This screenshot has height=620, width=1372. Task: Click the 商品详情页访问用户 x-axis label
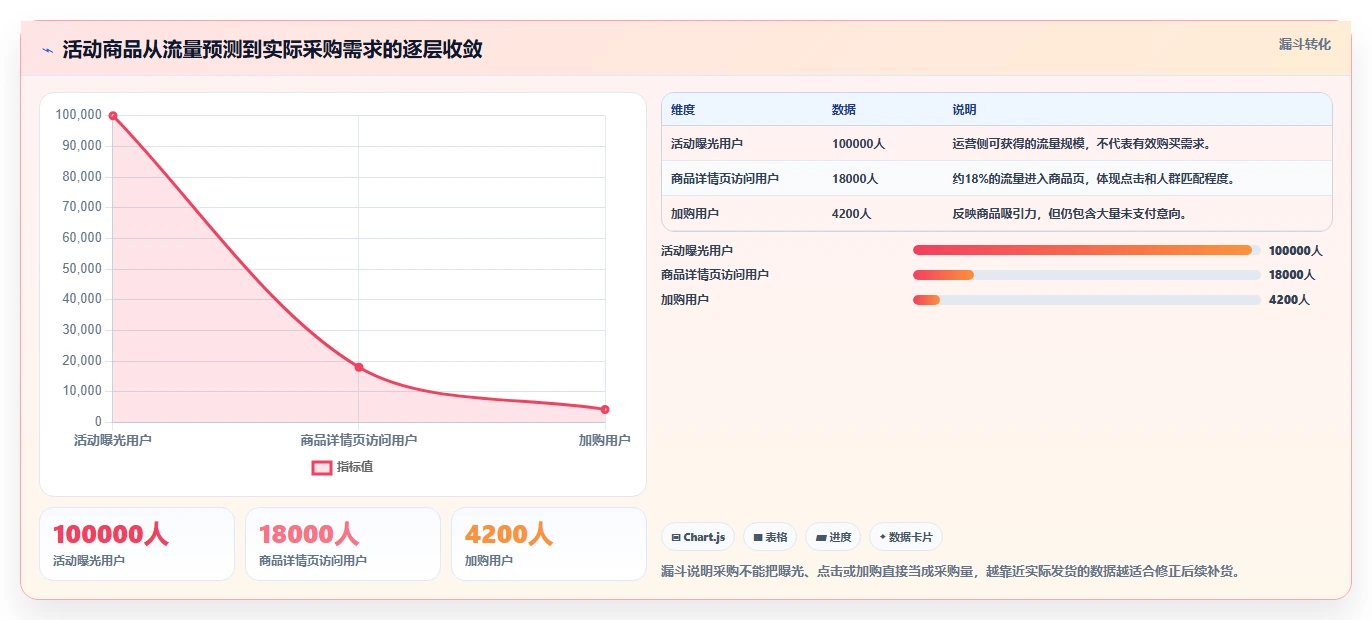359,440
